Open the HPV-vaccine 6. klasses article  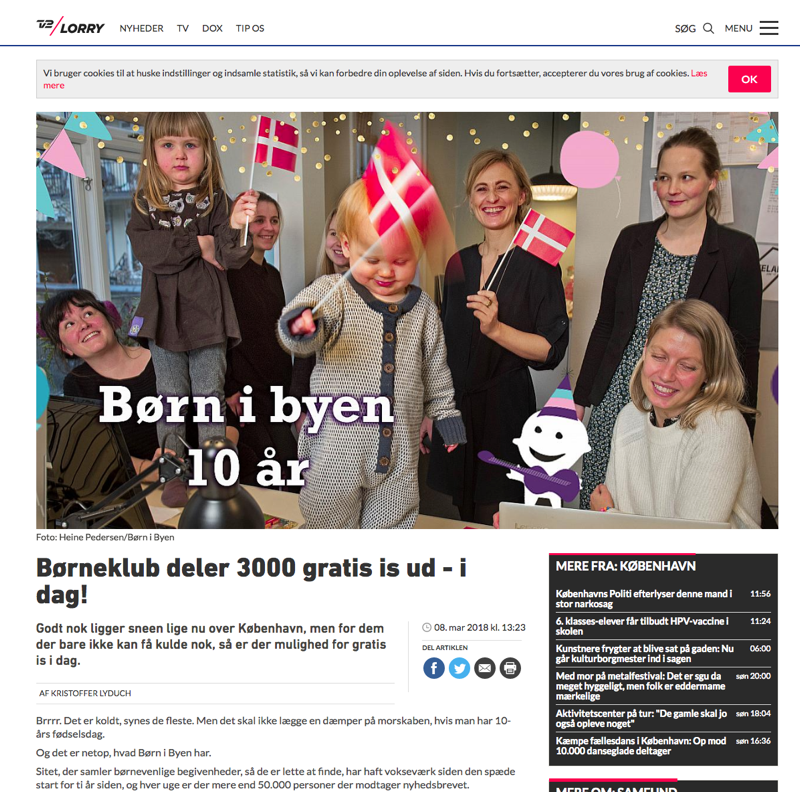[x=642, y=626]
